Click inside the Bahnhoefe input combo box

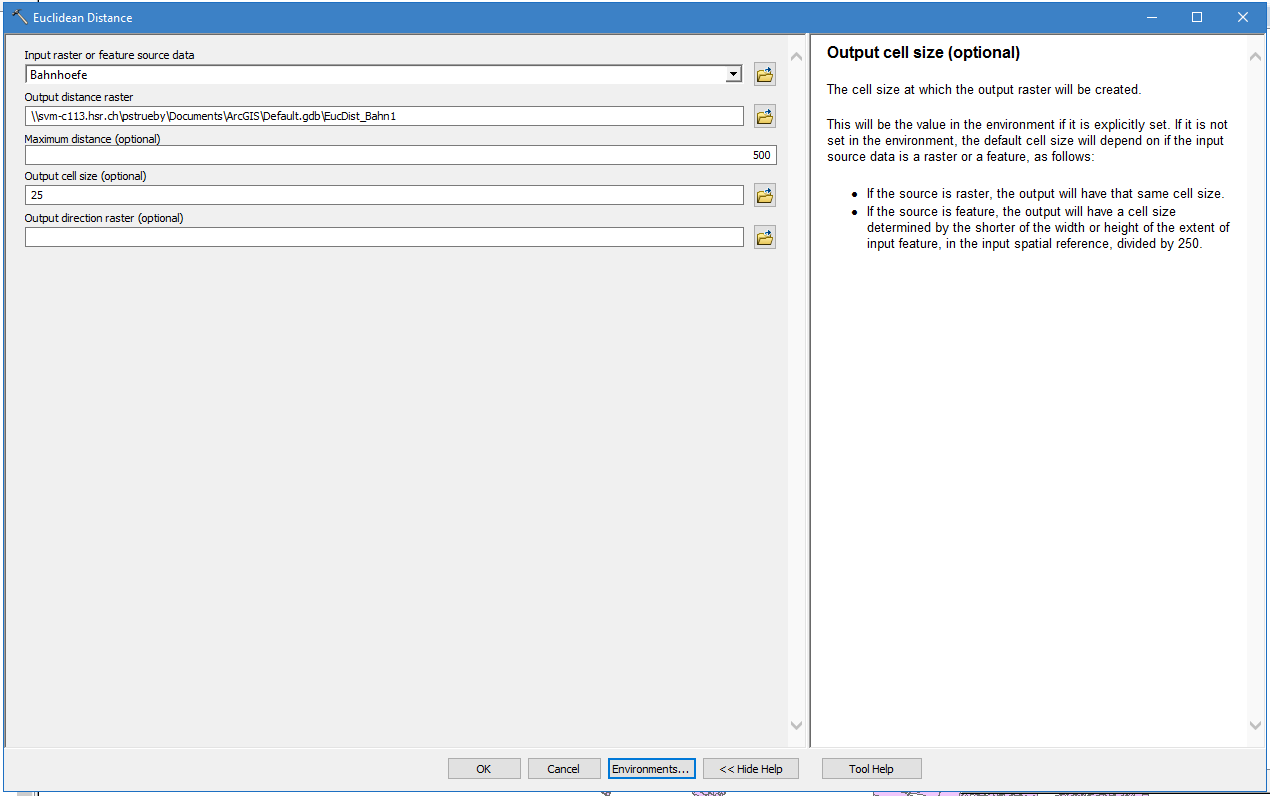[375, 75]
